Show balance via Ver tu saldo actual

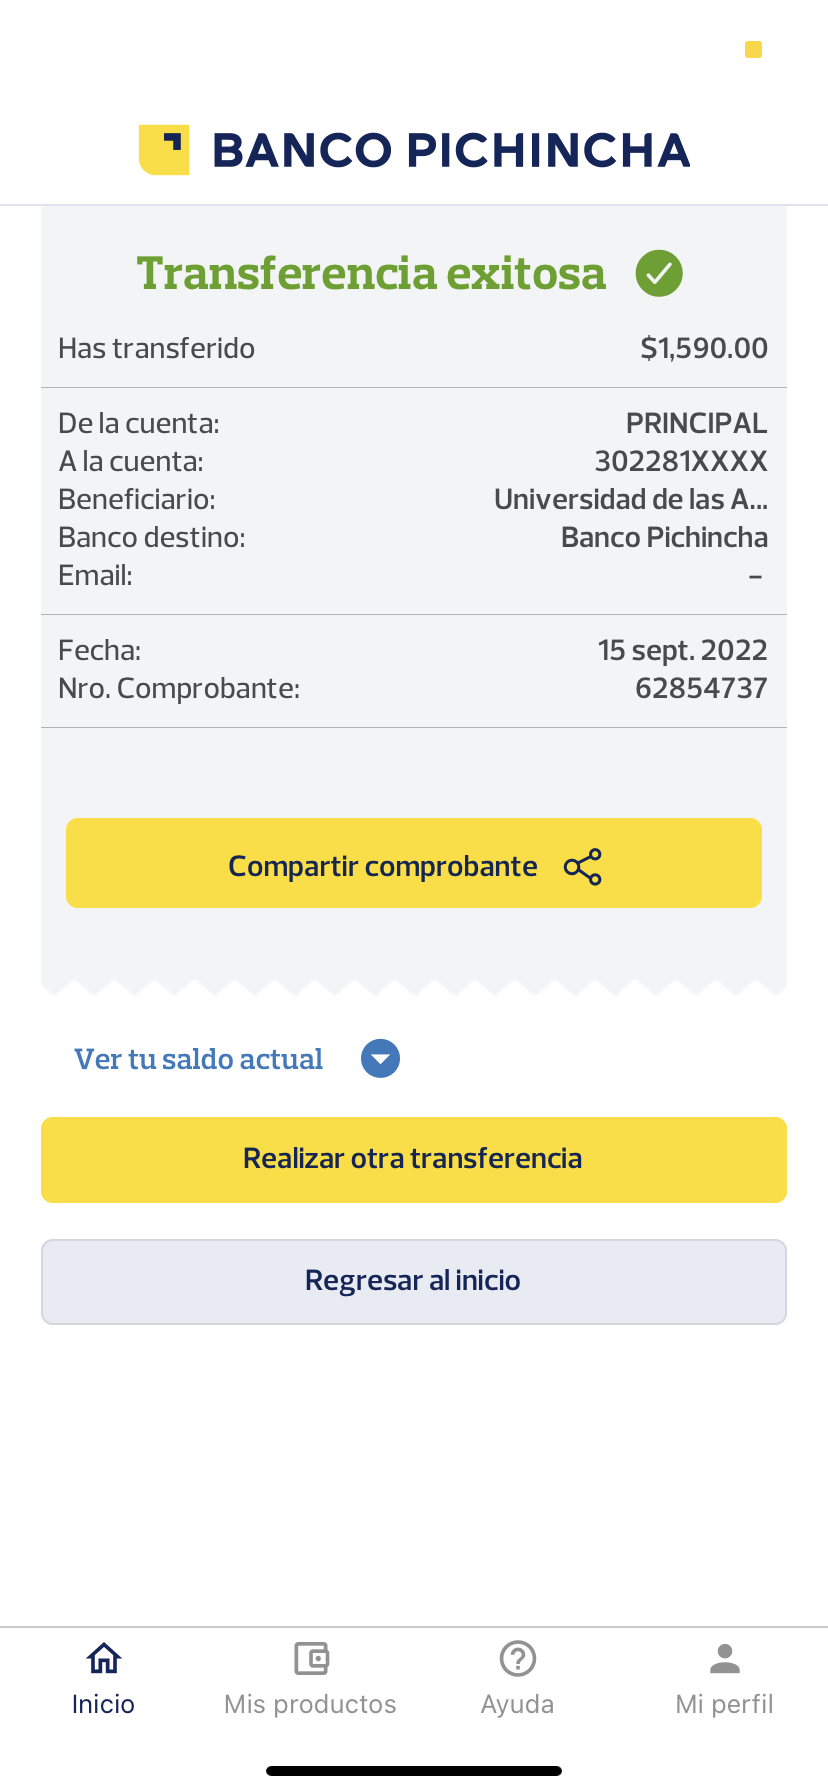[199, 1059]
